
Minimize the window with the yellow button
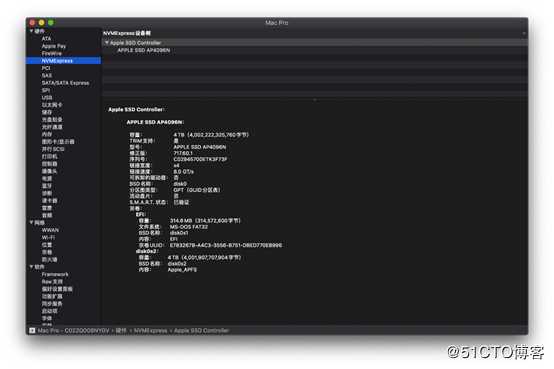point(42,23)
